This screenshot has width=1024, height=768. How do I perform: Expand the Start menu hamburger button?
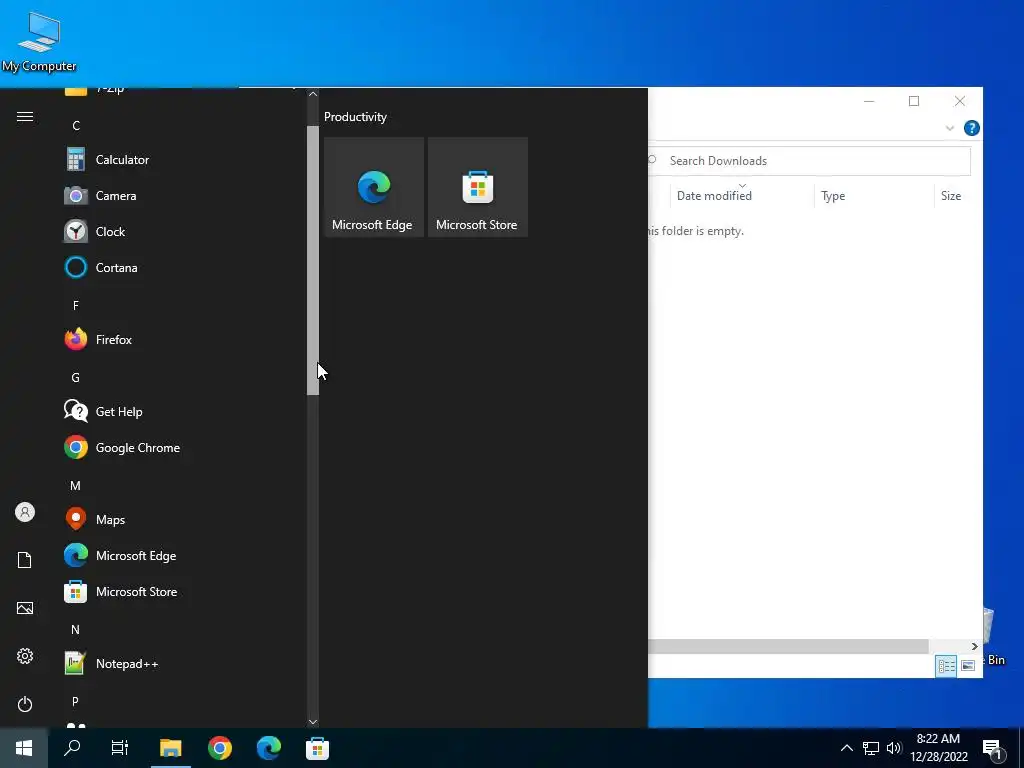click(25, 116)
